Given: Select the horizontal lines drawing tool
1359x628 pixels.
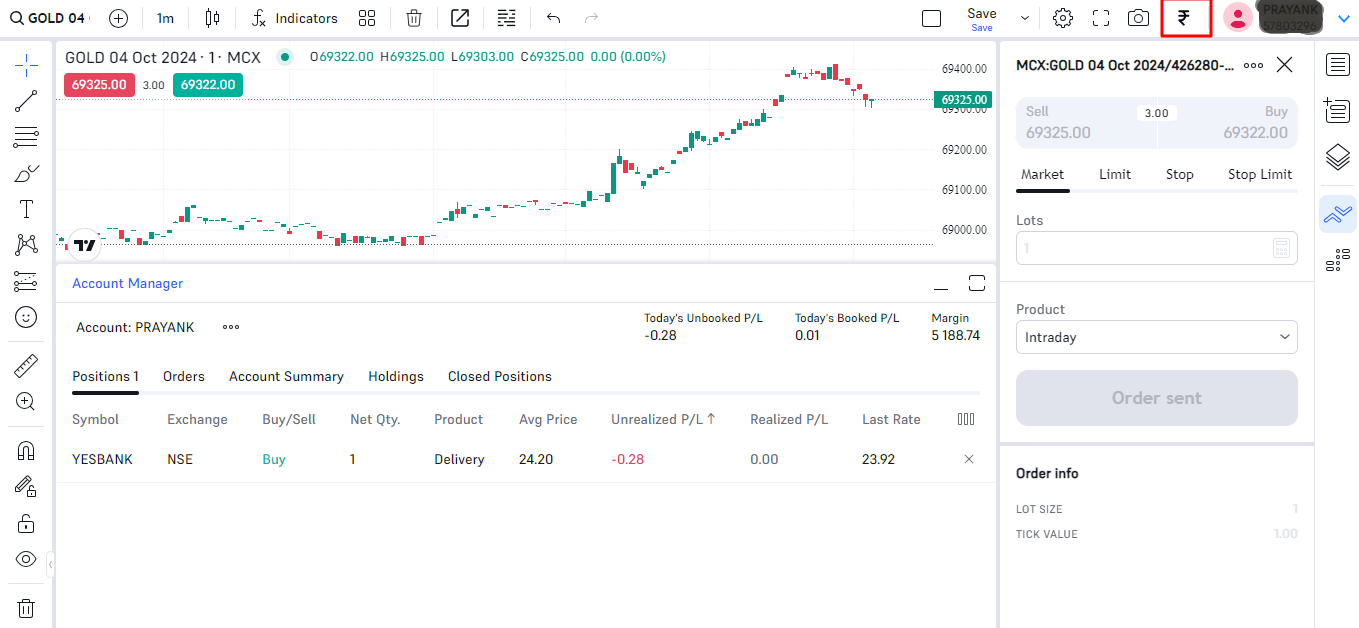Looking at the screenshot, I should click(26, 137).
